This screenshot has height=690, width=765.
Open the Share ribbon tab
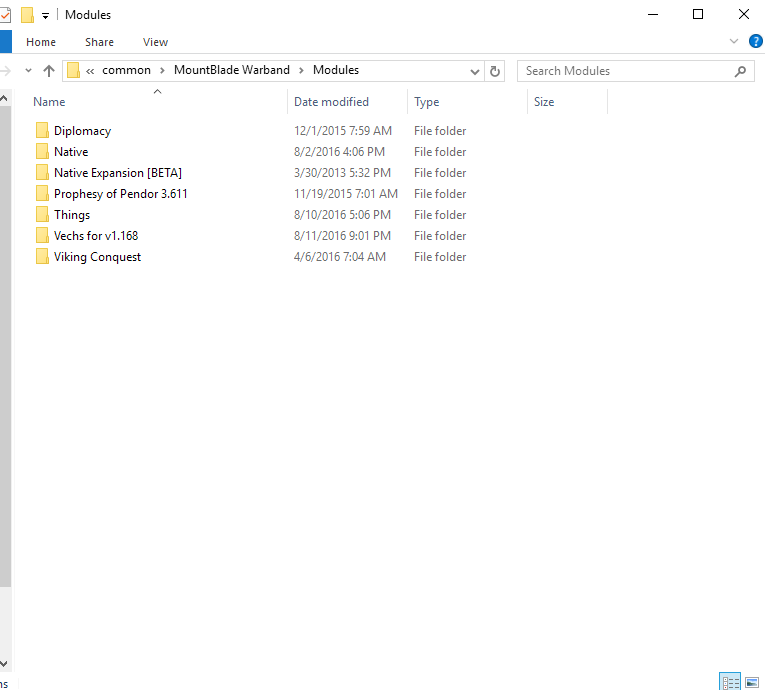coord(100,42)
